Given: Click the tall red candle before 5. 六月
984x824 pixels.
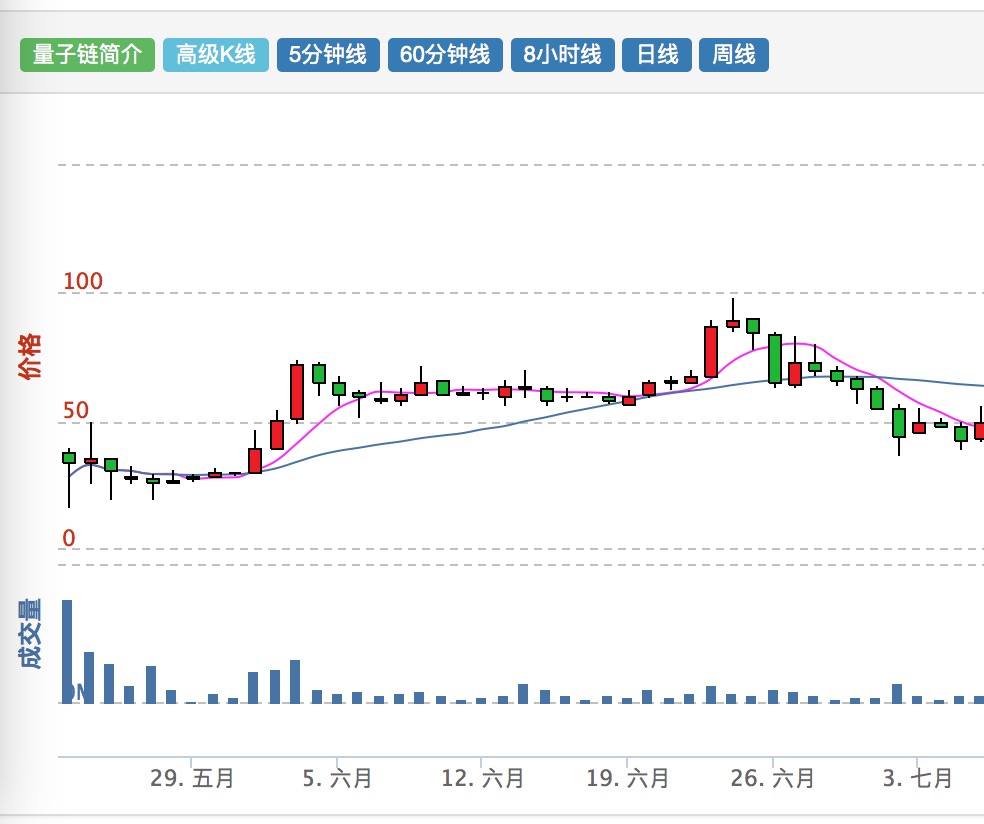Looking at the screenshot, I should tap(297, 392).
